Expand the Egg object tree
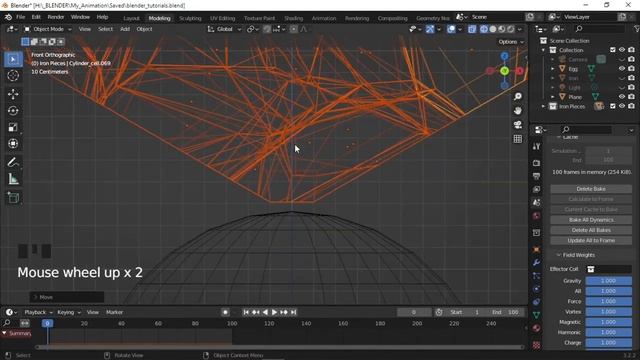The width and height of the screenshot is (640, 360). (x=553, y=69)
